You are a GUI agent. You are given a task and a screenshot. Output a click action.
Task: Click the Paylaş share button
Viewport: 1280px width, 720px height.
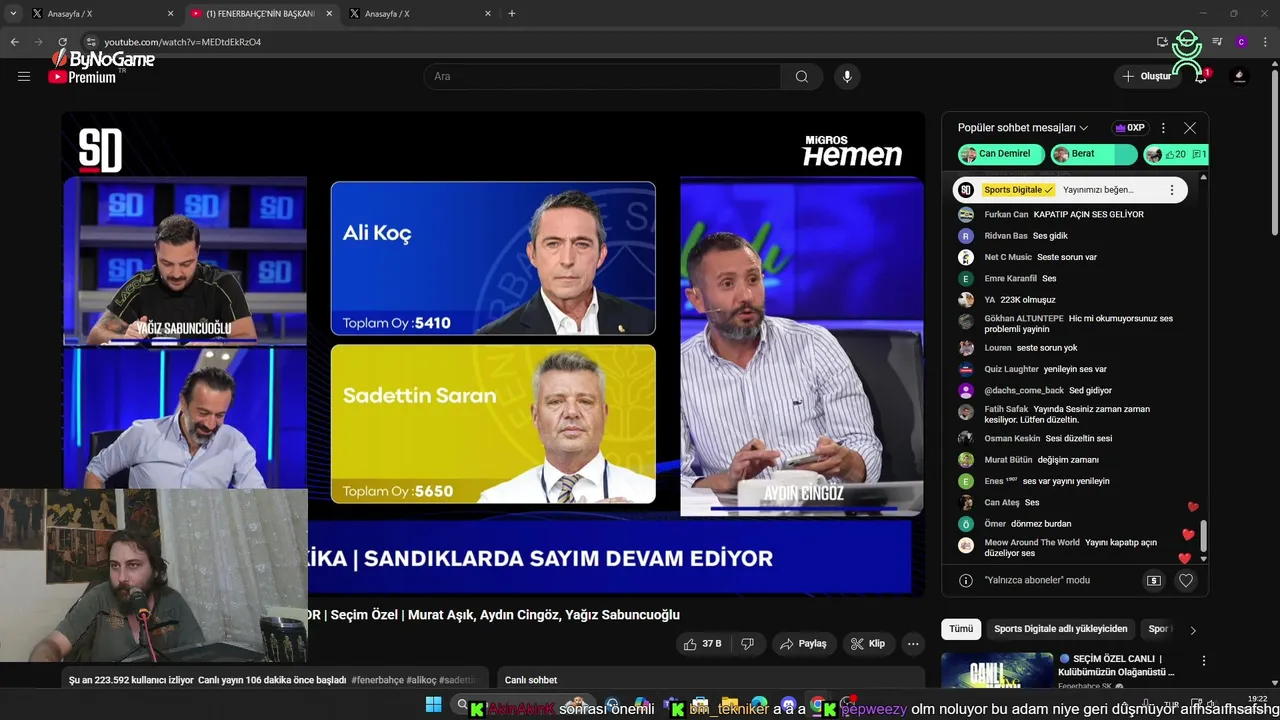803,644
